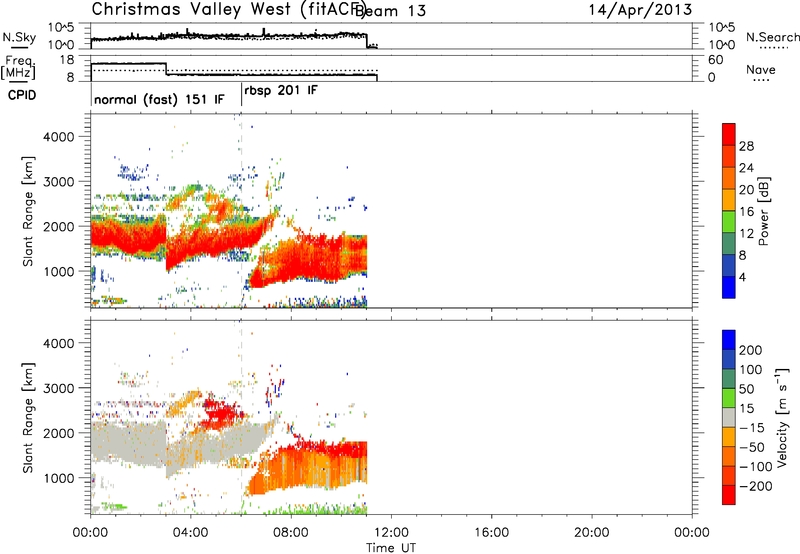
Task: Click the power panel Slant Range [km] label
Action: click(x=28, y=211)
